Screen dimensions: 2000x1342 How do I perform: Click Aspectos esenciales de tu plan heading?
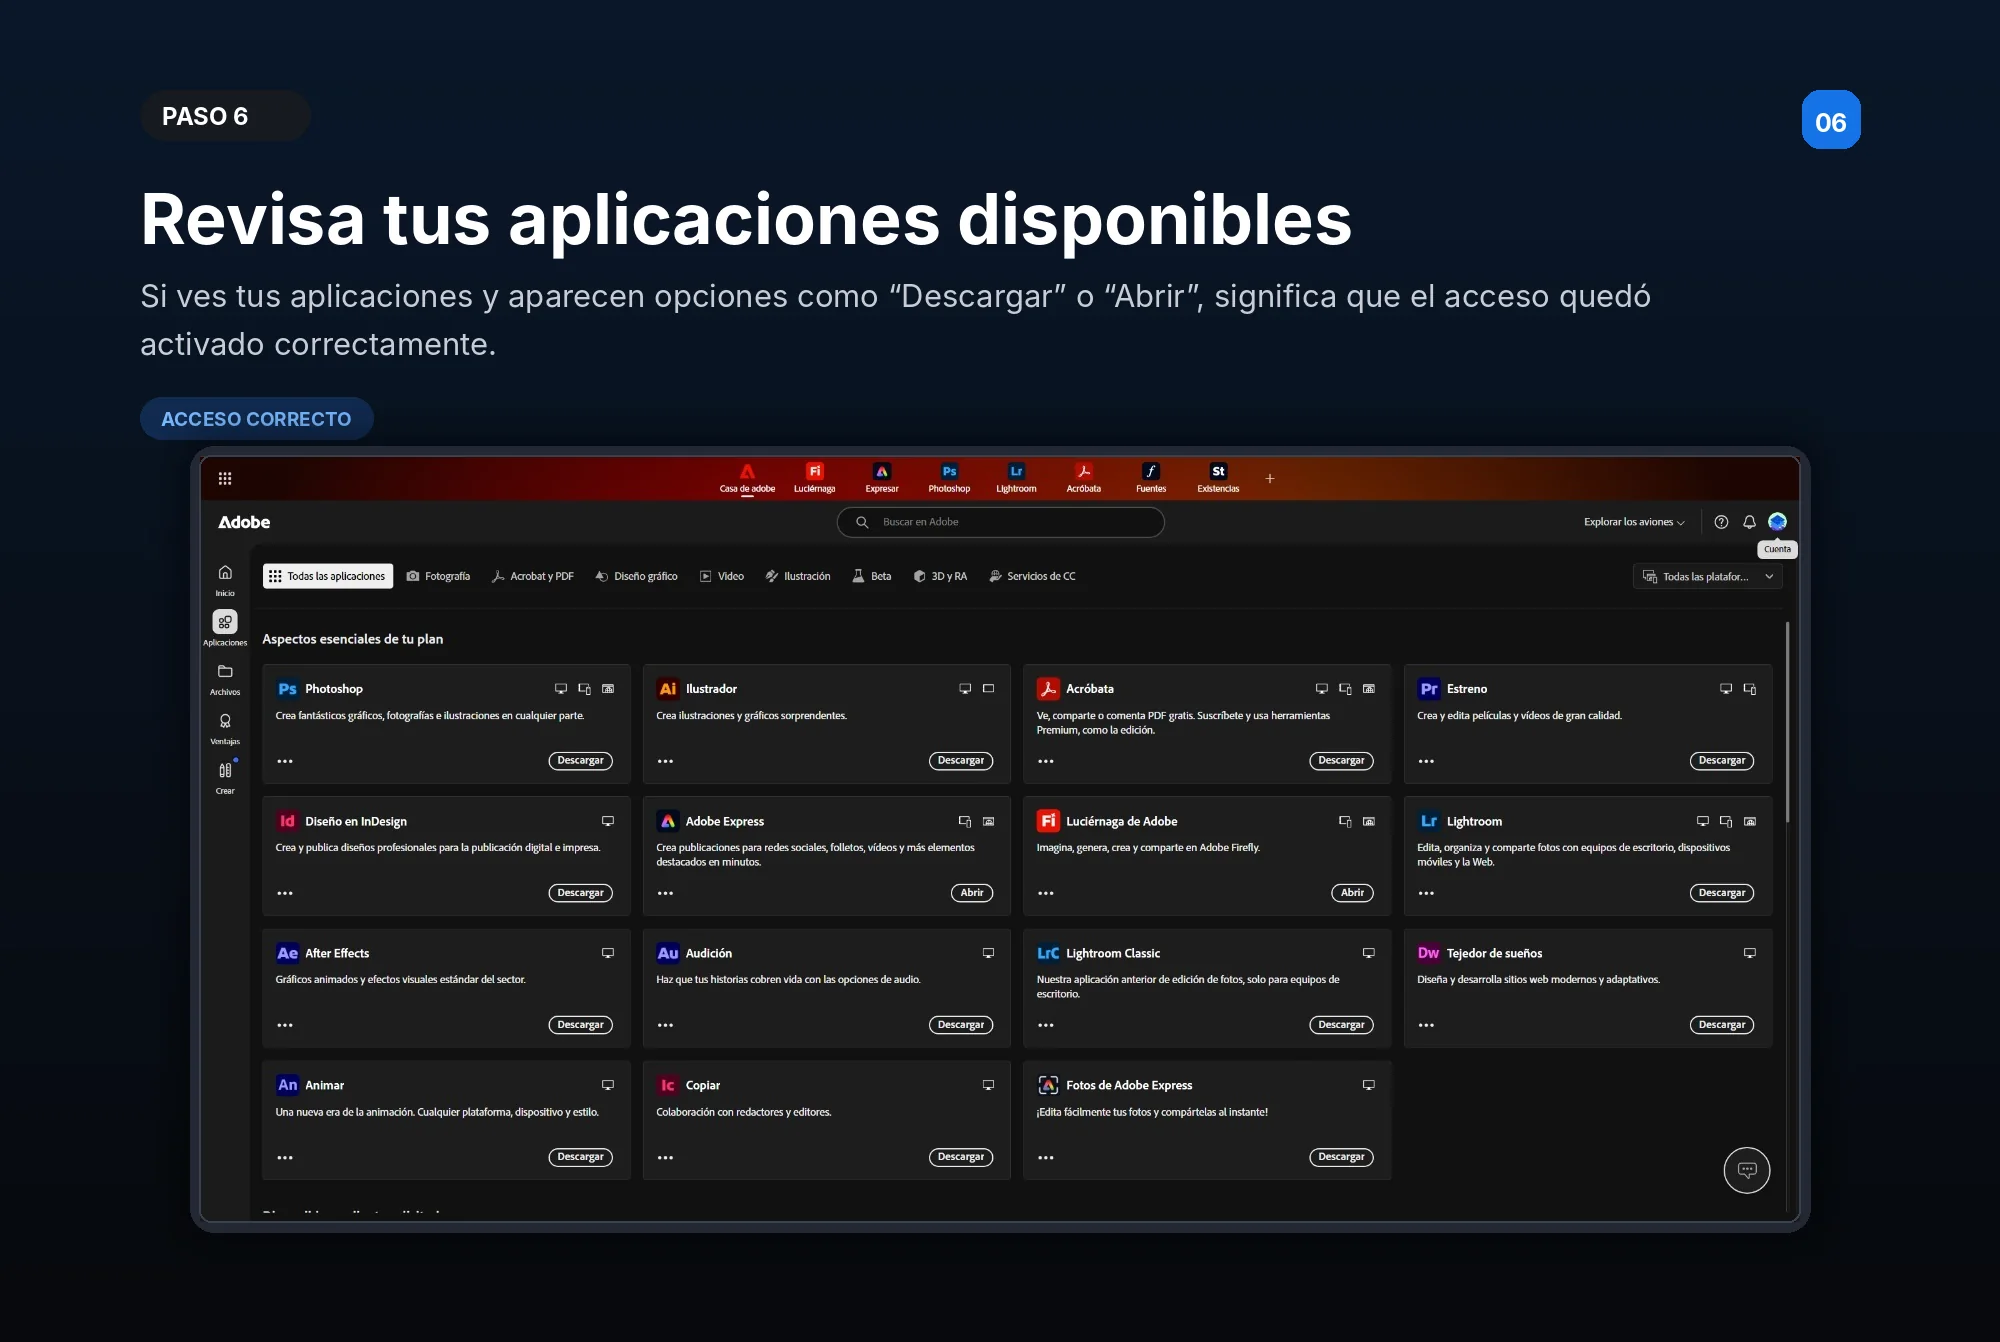pos(352,639)
